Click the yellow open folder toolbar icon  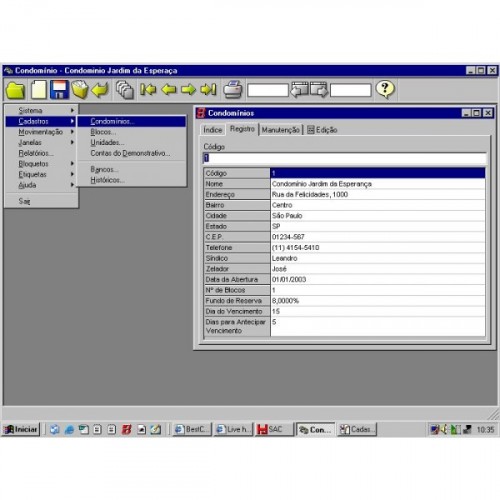15,90
